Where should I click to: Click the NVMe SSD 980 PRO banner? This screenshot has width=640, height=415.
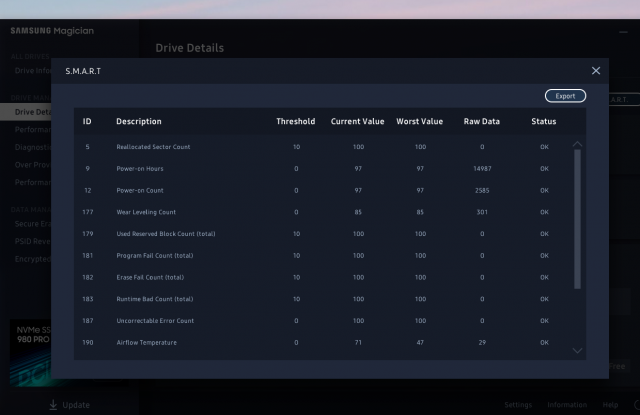(x=26, y=350)
